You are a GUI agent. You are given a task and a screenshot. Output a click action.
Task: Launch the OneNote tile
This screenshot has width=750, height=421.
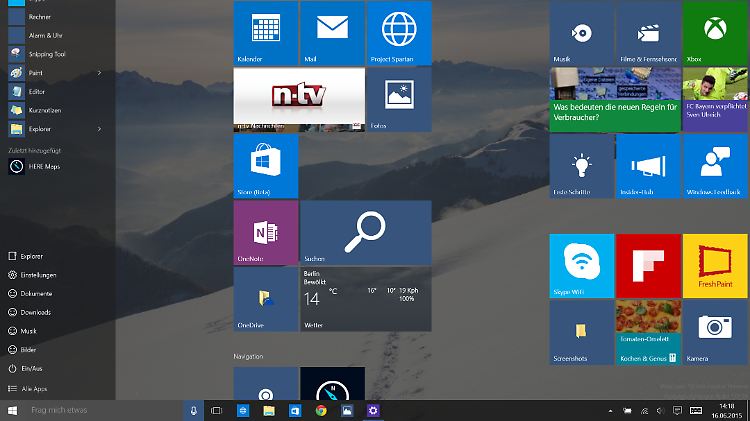coord(265,233)
